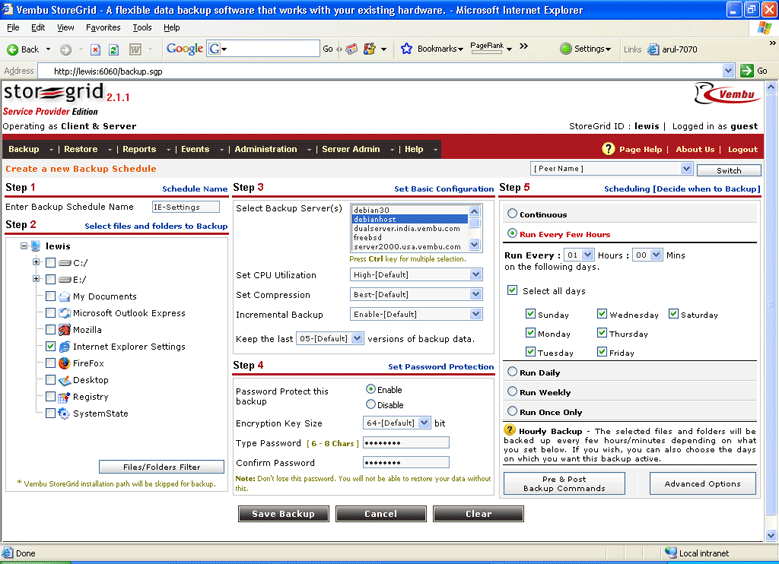Viewport: 779px width, 564px height.
Task: Click the page vertical scrollbar down arrow
Action: 771,535
